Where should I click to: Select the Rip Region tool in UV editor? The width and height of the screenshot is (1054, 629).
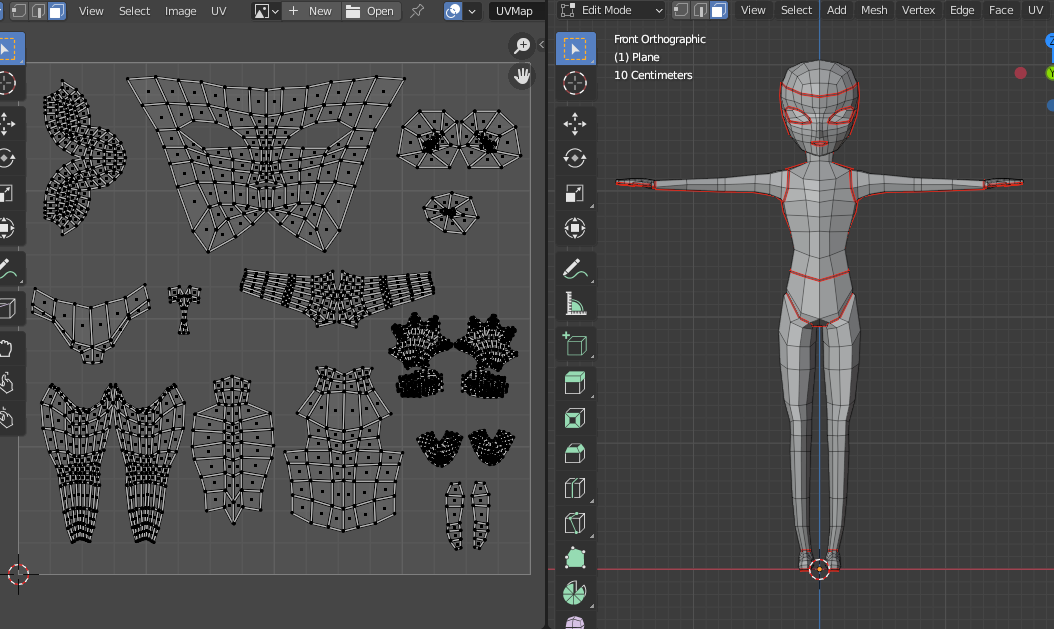(6, 308)
